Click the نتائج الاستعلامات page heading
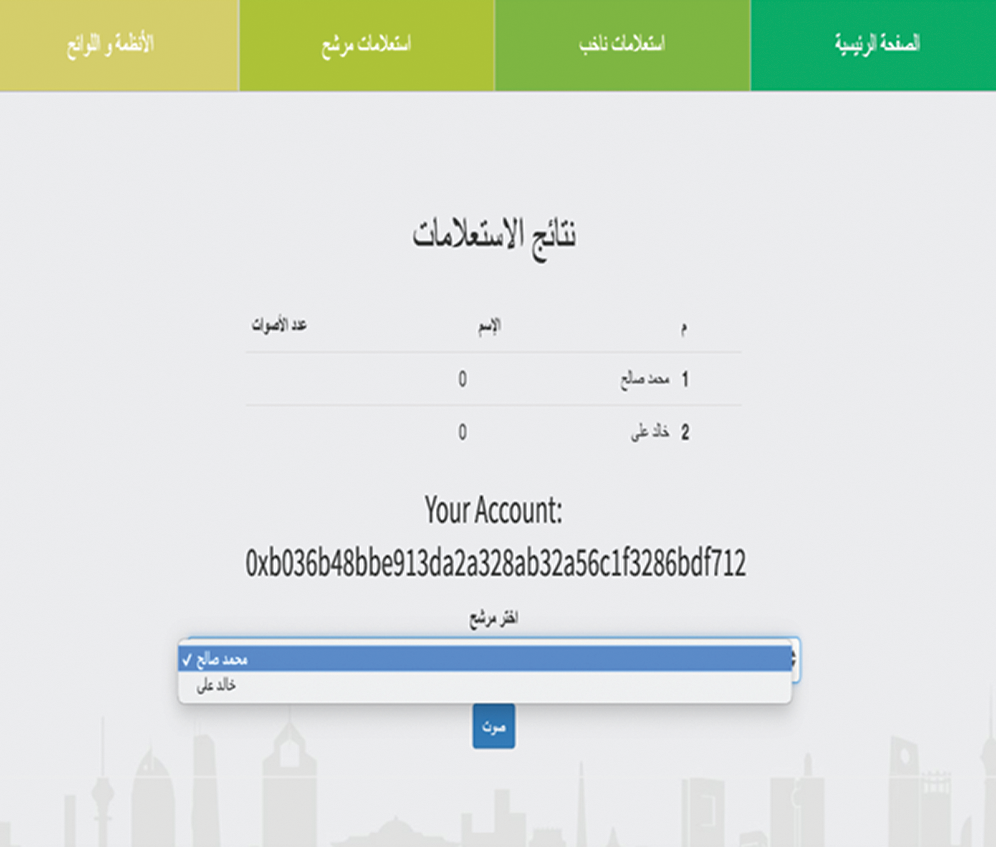 pos(494,234)
